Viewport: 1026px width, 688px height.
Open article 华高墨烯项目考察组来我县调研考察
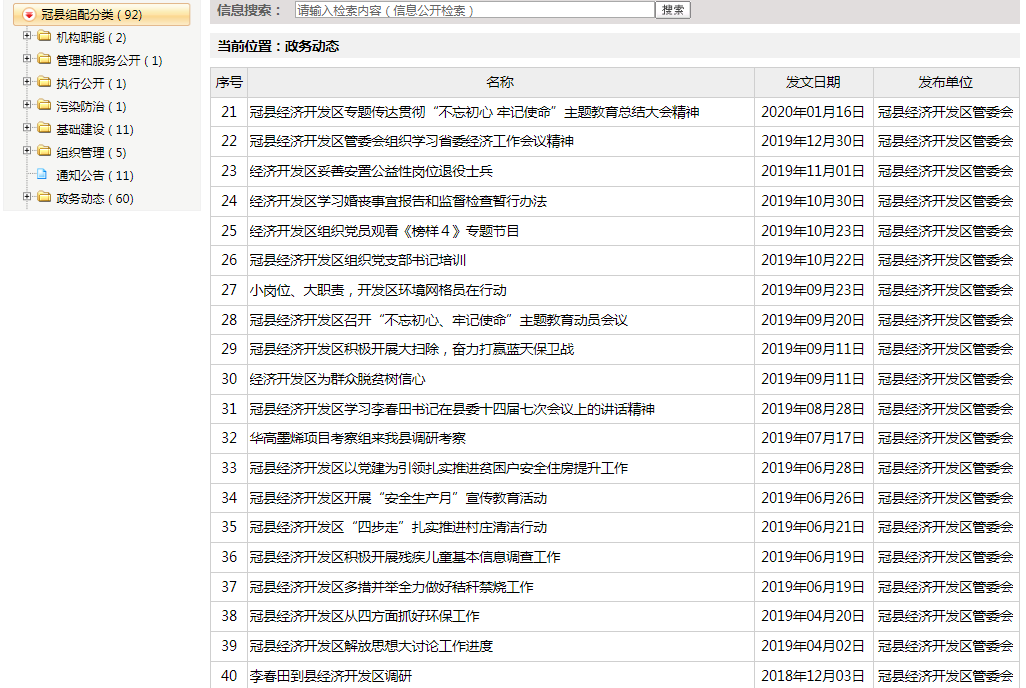[x=357, y=438]
